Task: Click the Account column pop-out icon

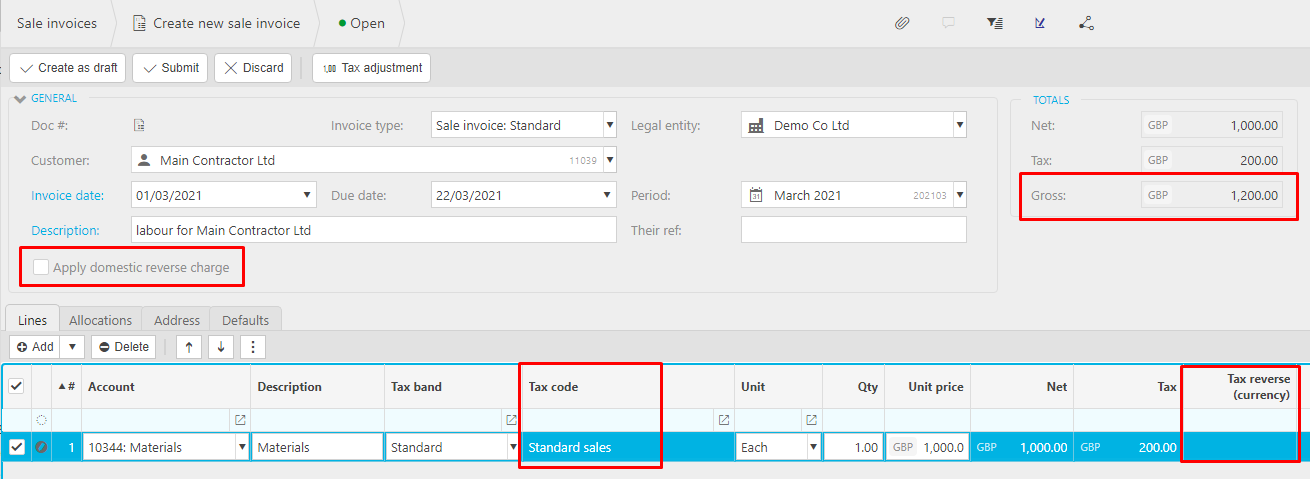Action: 240,420
